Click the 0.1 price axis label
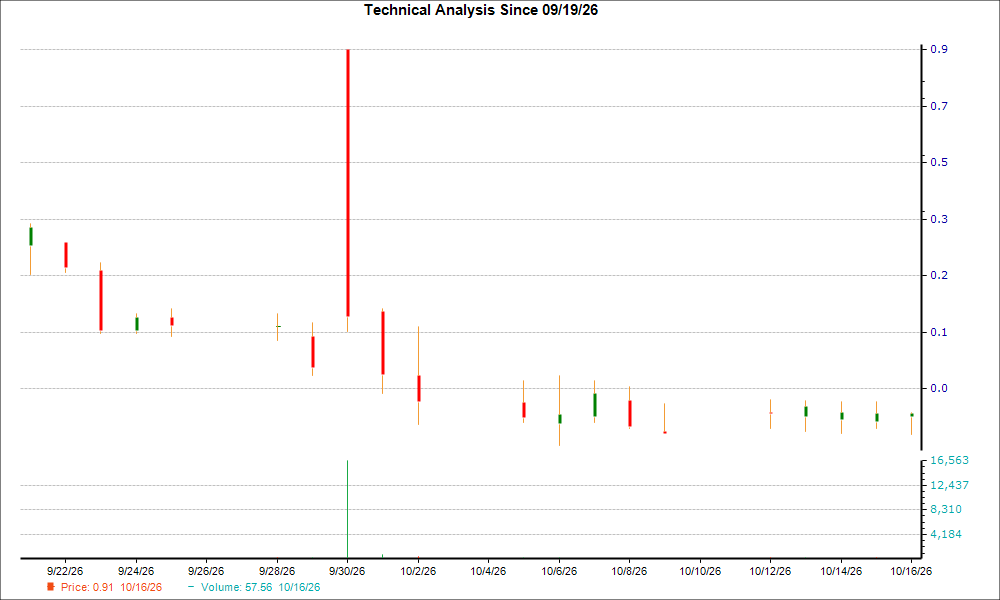1000x600 pixels. [x=939, y=332]
